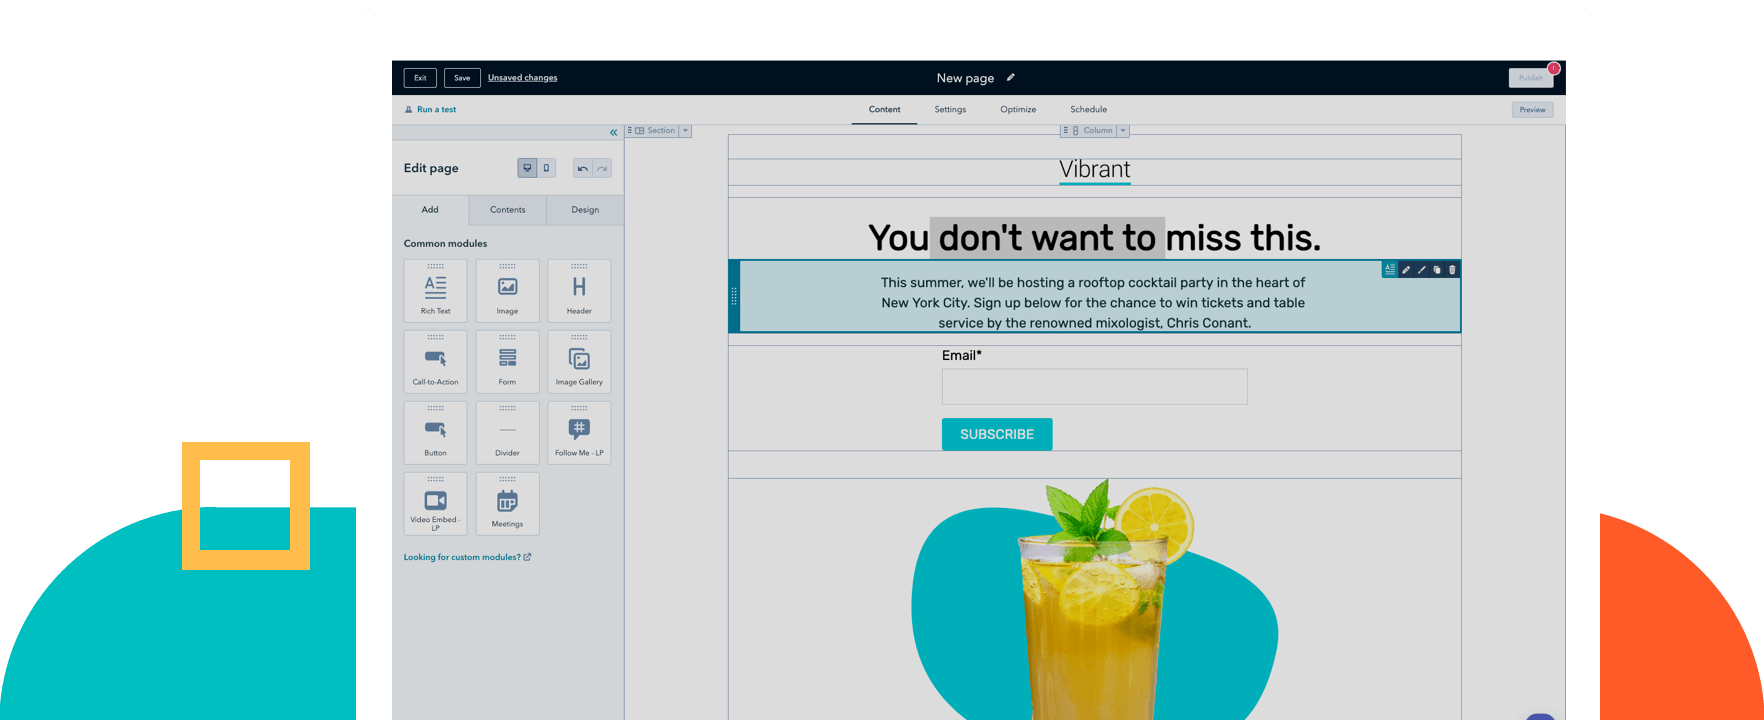Click the SUBSCRIBE button
Screen dimensions: 1764x720
(997, 434)
